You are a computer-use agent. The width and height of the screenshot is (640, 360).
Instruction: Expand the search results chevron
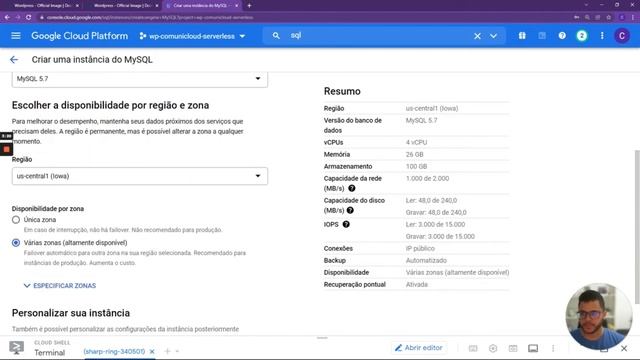(x=493, y=36)
